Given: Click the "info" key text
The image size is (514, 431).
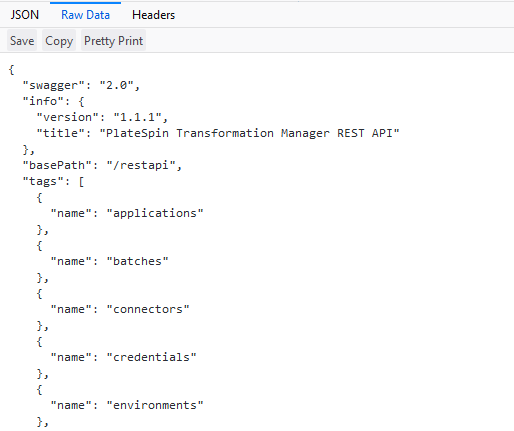Looking at the screenshot, I should (43, 101).
